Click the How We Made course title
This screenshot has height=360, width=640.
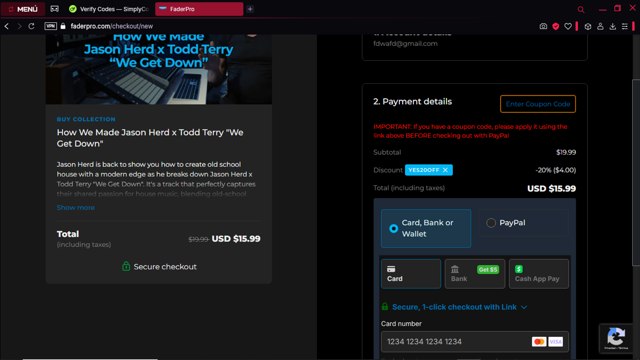(150, 138)
